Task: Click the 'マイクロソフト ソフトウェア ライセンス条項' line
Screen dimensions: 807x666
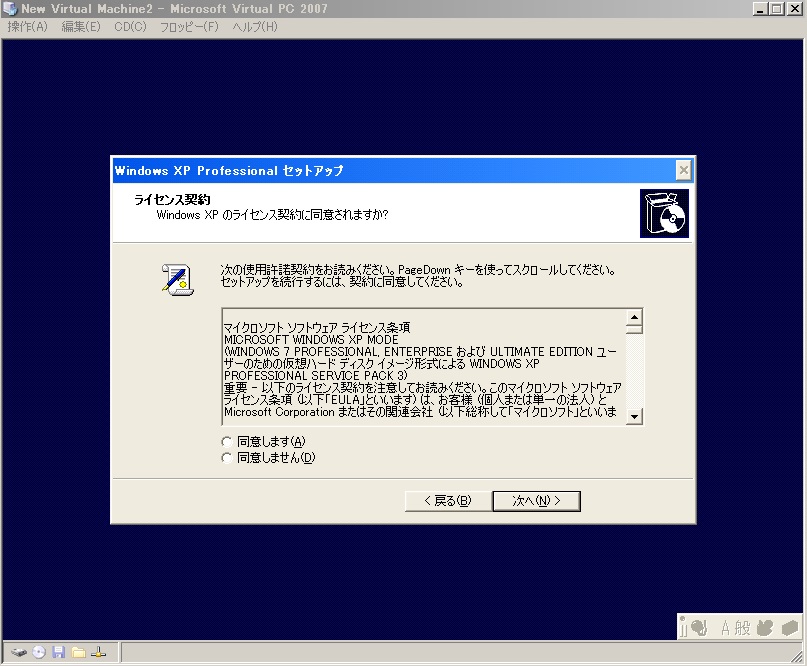Action: 317,327
